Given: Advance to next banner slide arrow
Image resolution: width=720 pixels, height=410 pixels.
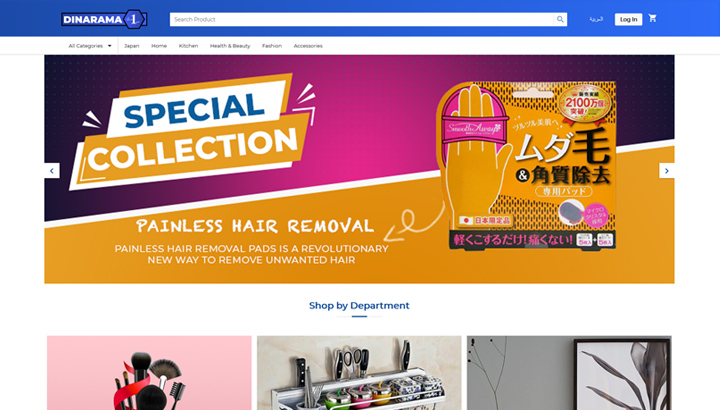Looking at the screenshot, I should click(667, 171).
